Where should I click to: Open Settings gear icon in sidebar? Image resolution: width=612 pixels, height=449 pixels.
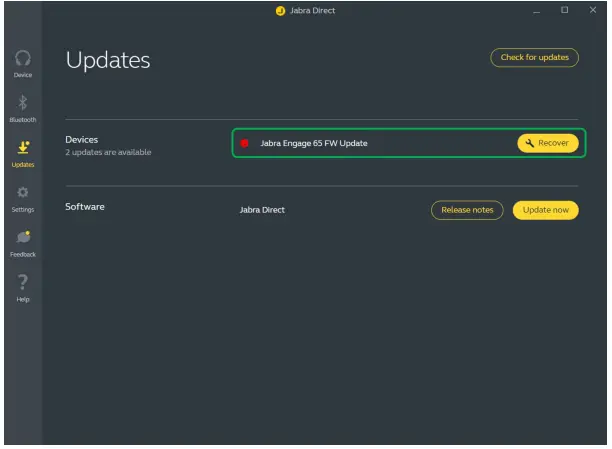point(23,192)
